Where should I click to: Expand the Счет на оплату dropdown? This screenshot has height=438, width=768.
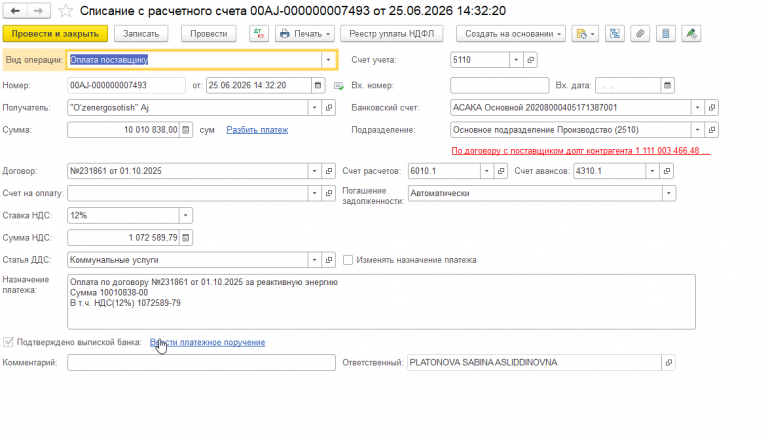(x=314, y=193)
